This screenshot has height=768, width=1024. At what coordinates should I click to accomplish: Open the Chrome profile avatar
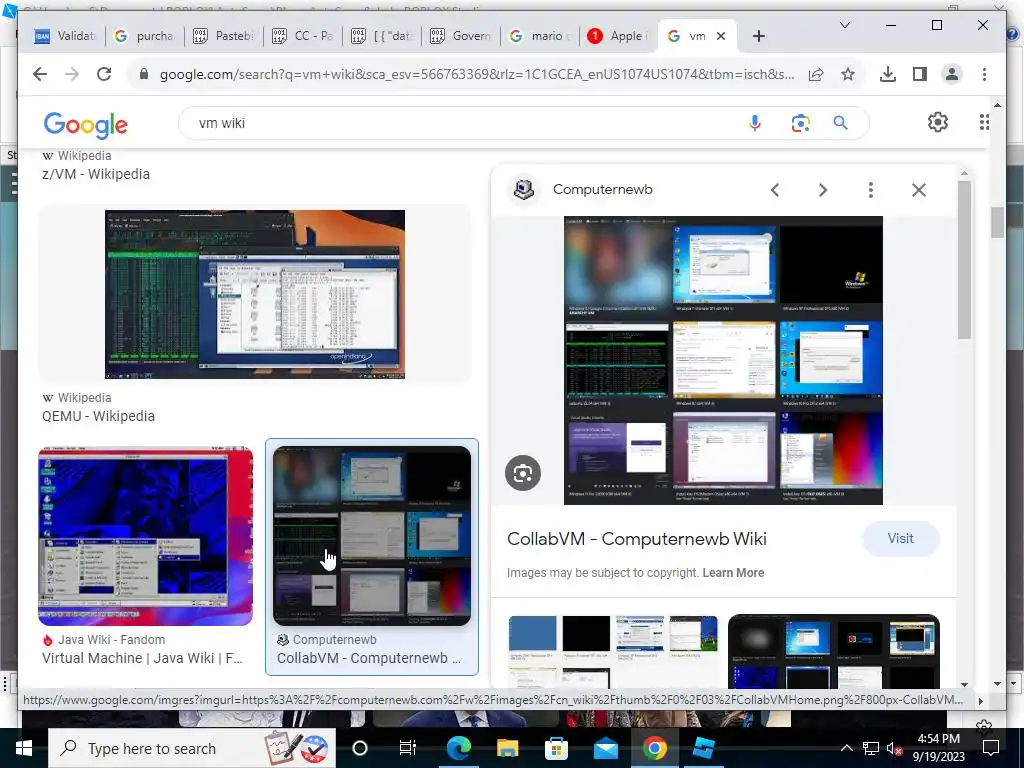(952, 74)
